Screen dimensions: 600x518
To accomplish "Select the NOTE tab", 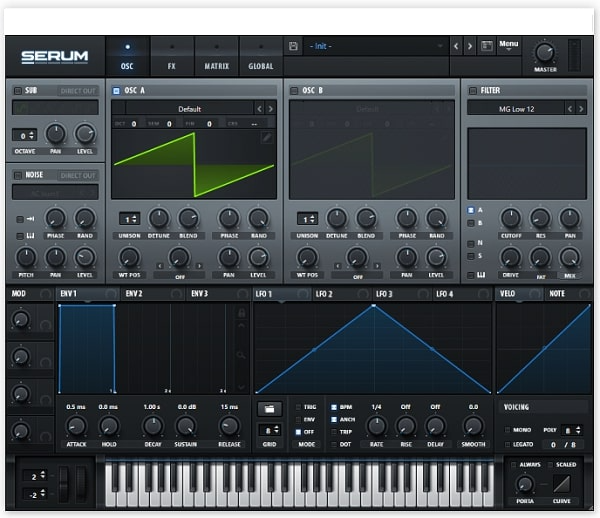I will (x=569, y=294).
